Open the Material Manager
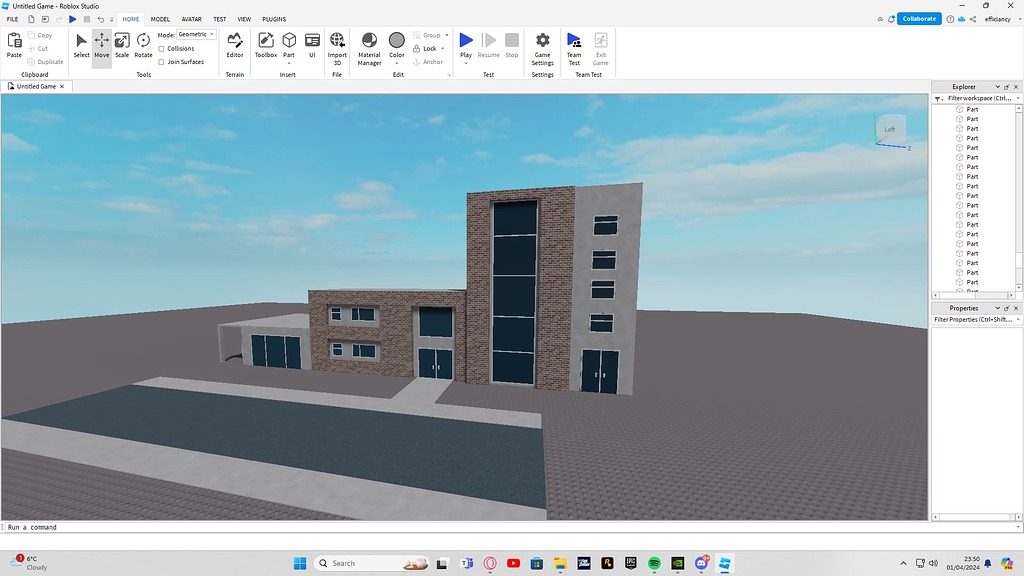 [369, 48]
